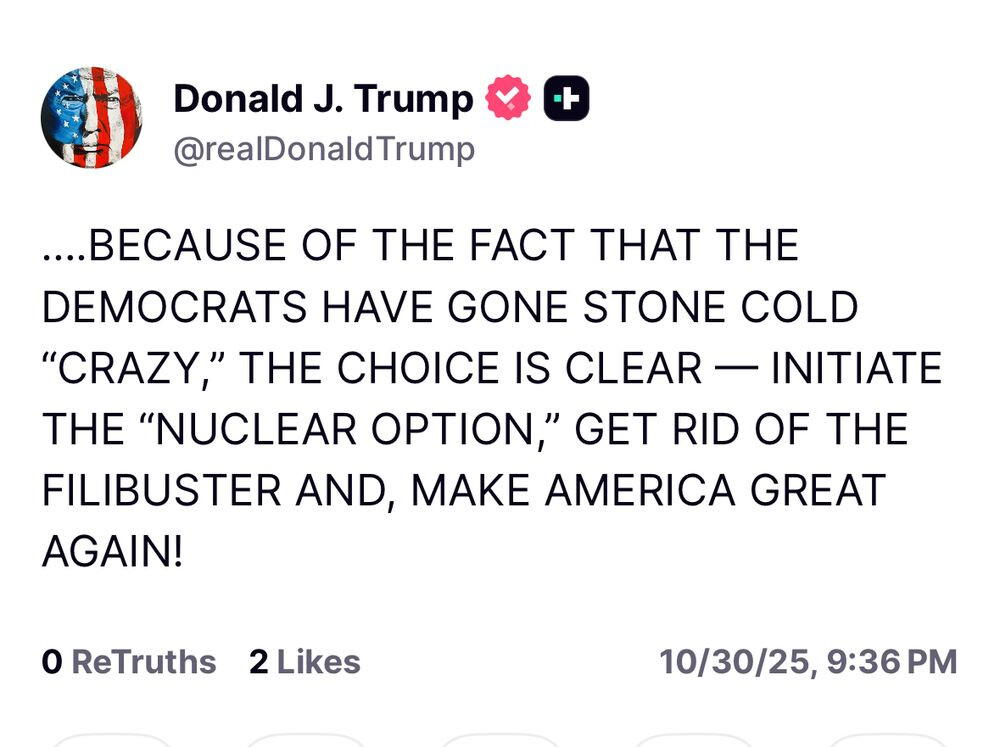The image size is (1000, 747).
Task: Click AGAIN! on the post's last line
Action: (x=112, y=551)
